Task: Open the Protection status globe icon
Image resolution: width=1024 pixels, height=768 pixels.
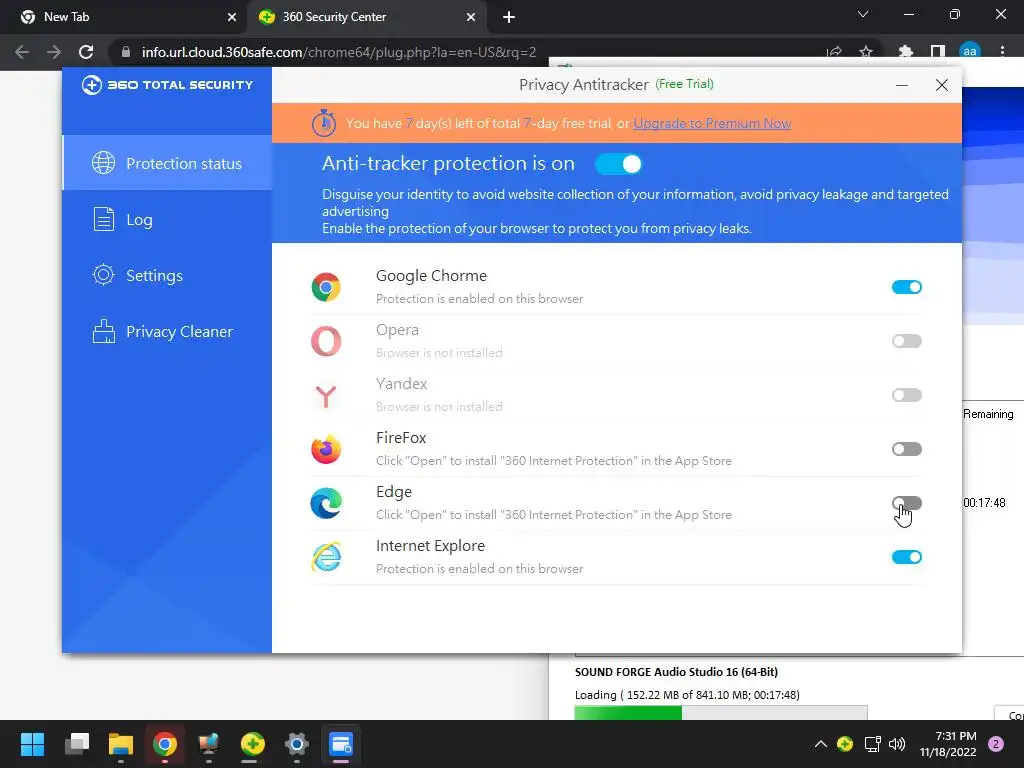Action: click(103, 163)
